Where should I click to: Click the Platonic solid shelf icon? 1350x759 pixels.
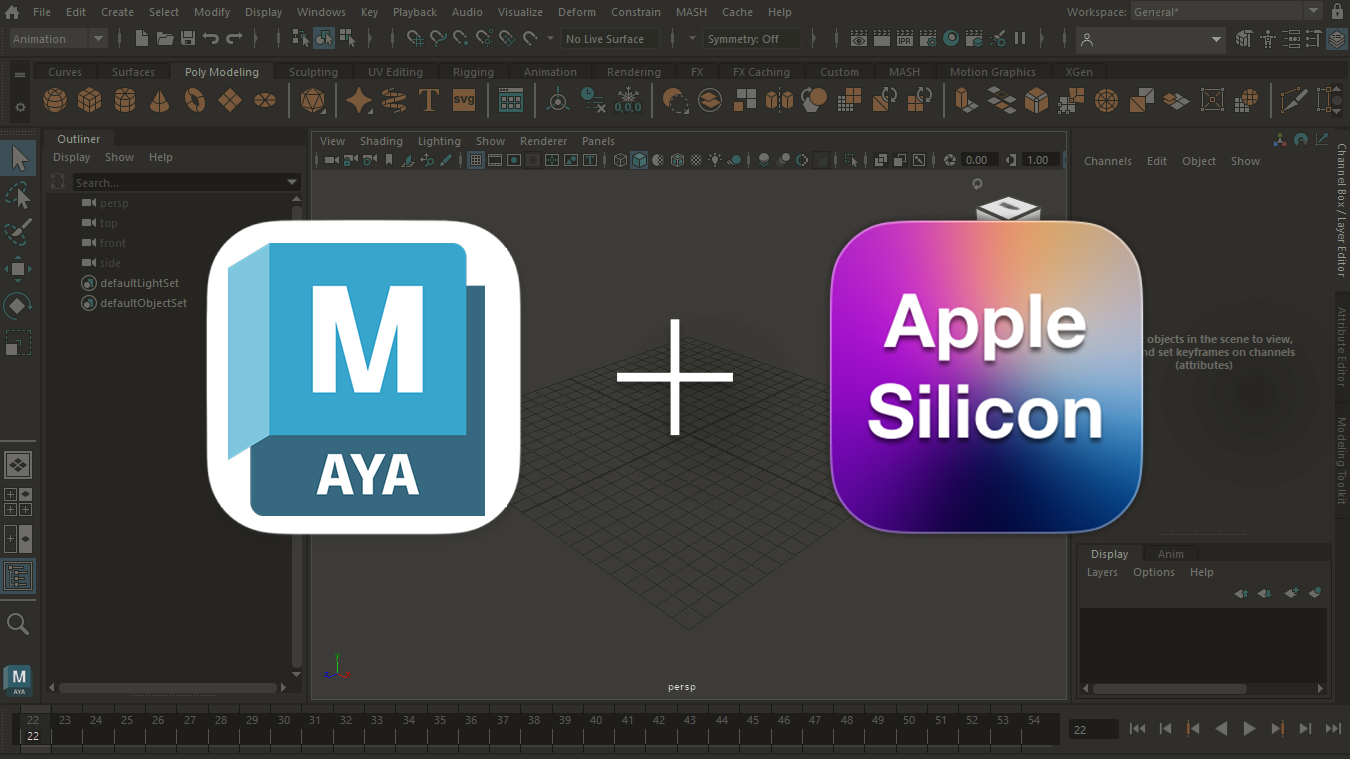click(x=313, y=101)
